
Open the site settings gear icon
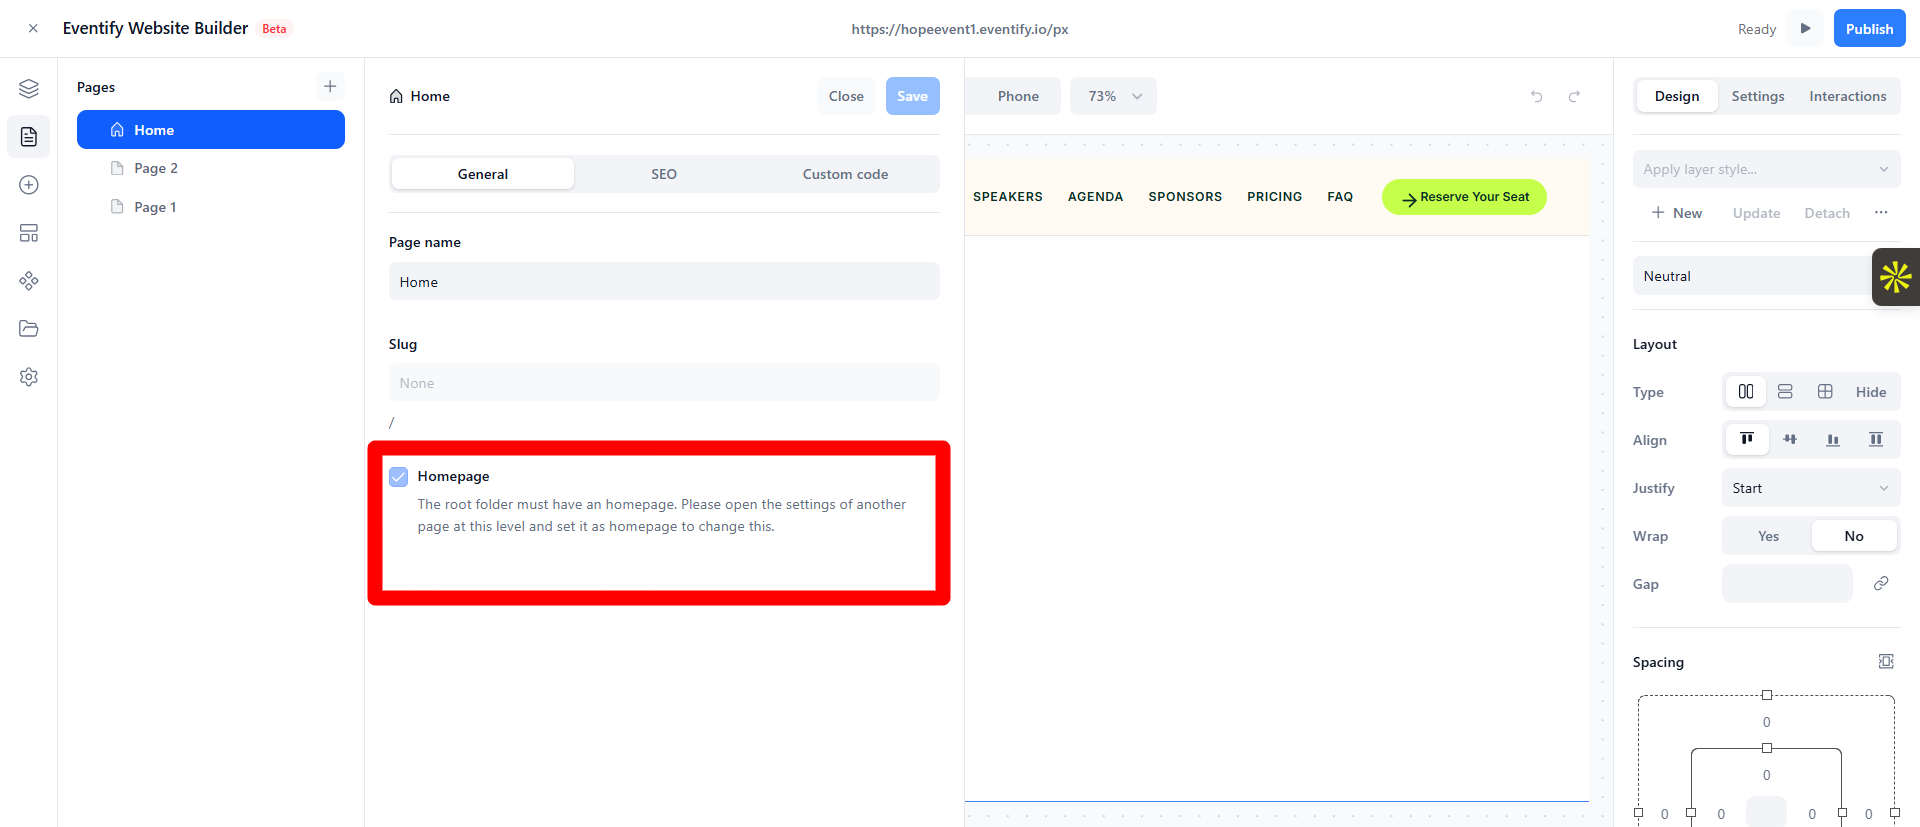pos(29,377)
